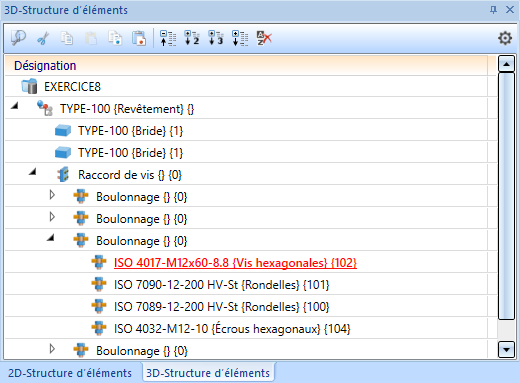Image resolution: width=520 pixels, height=383 pixels.
Task: Select ISO 4017-M12x60-8.8 Vis hexagonales item
Action: 235,263
